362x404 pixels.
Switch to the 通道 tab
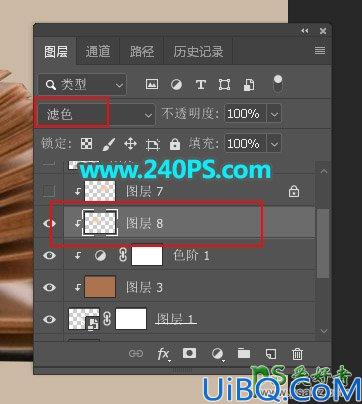pos(97,51)
